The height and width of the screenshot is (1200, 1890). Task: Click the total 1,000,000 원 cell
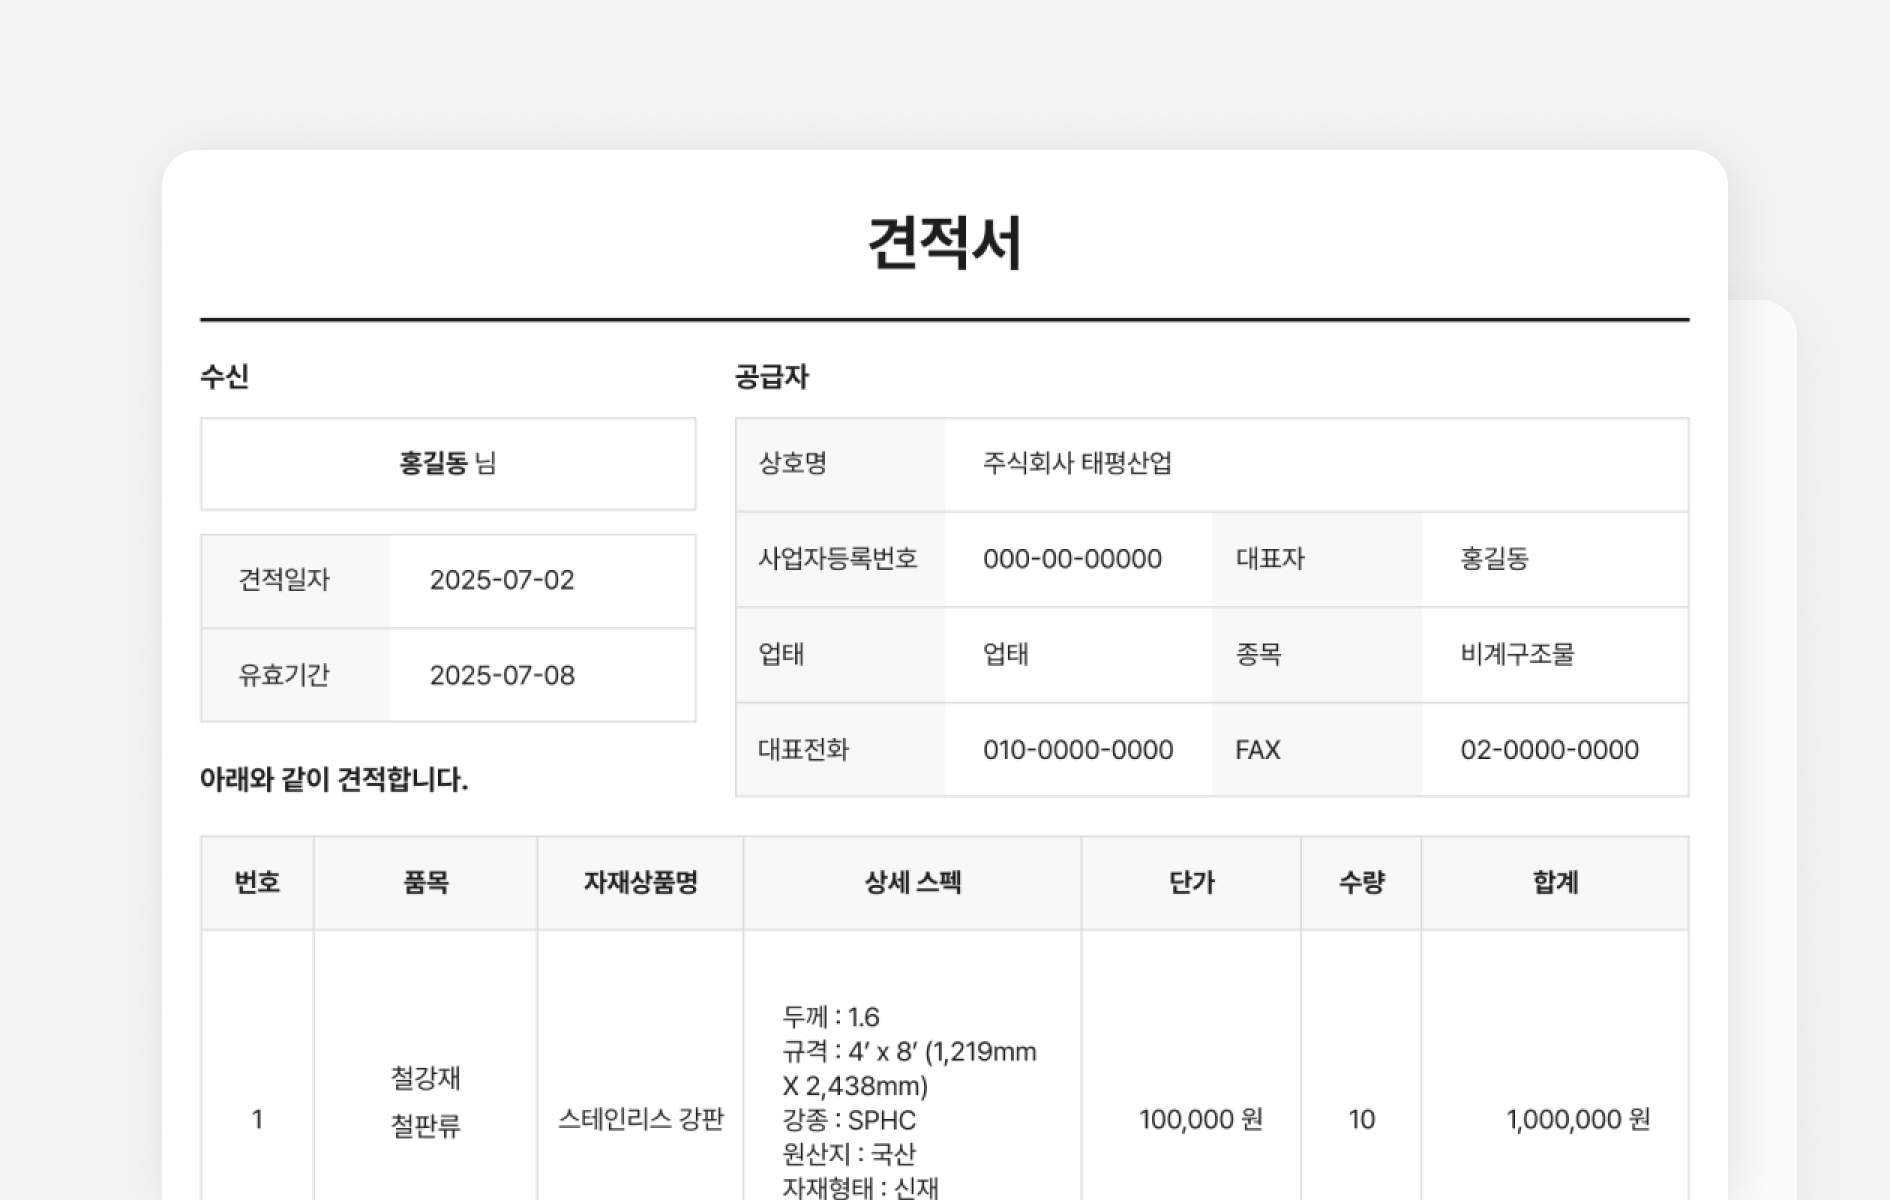click(1577, 1119)
